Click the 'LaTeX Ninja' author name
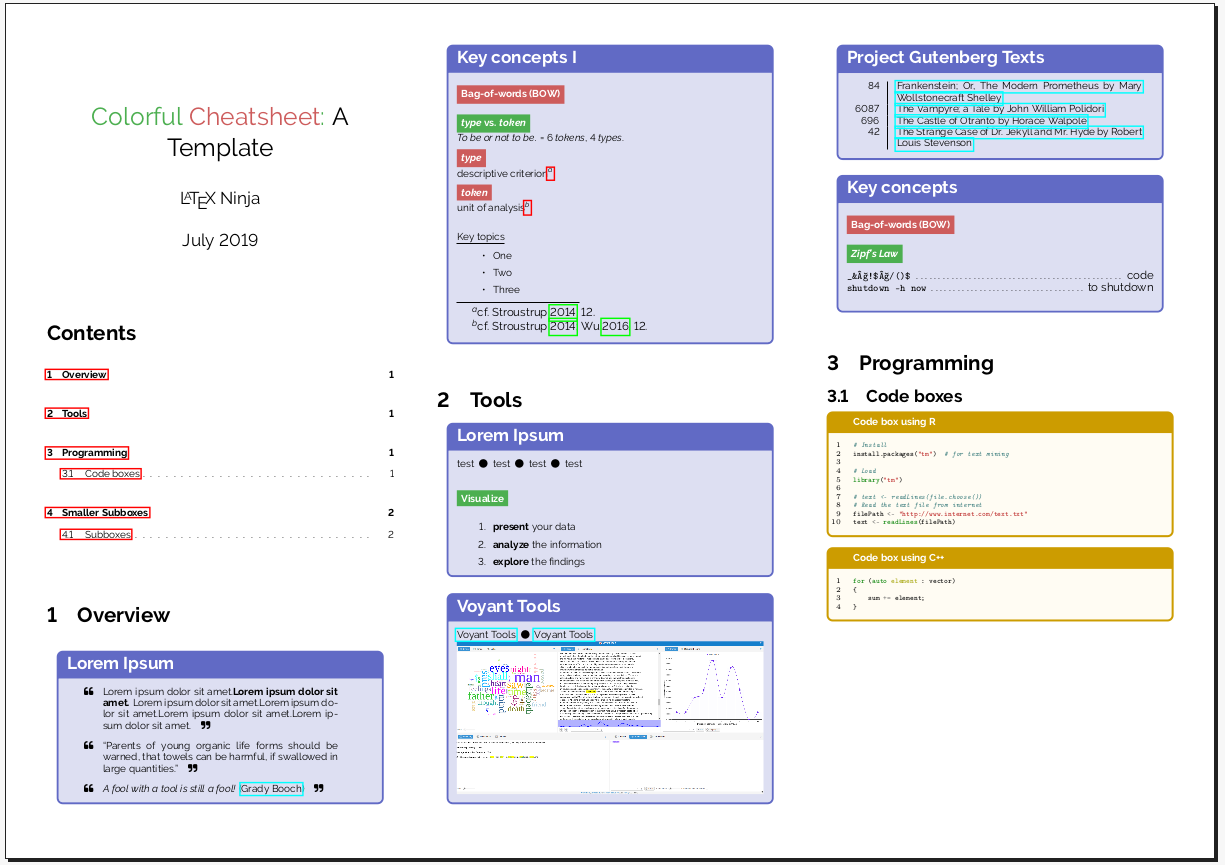Viewport: 1225px width, 865px height. pos(220,199)
